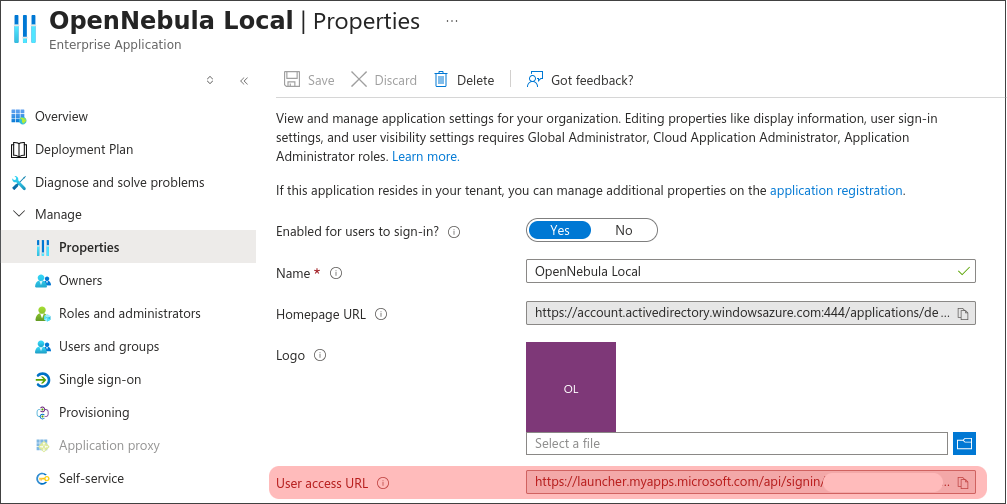Viewport: 1007px width, 504px height.
Task: Copy the Homepage URL value
Action: click(963, 313)
